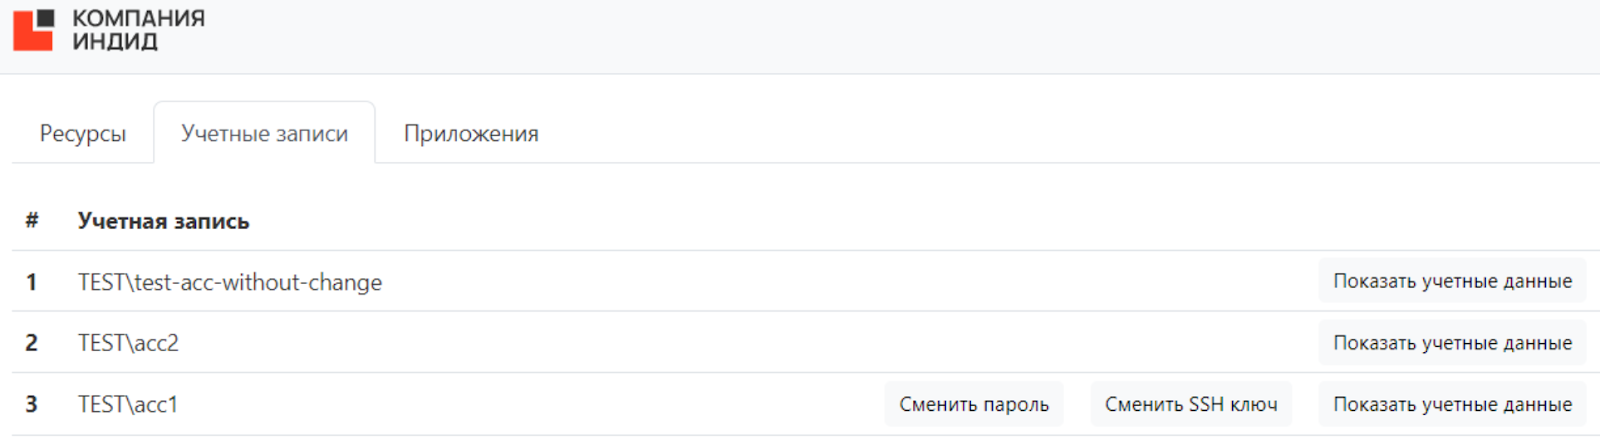Click the TEST\acc2 account name

tap(128, 343)
